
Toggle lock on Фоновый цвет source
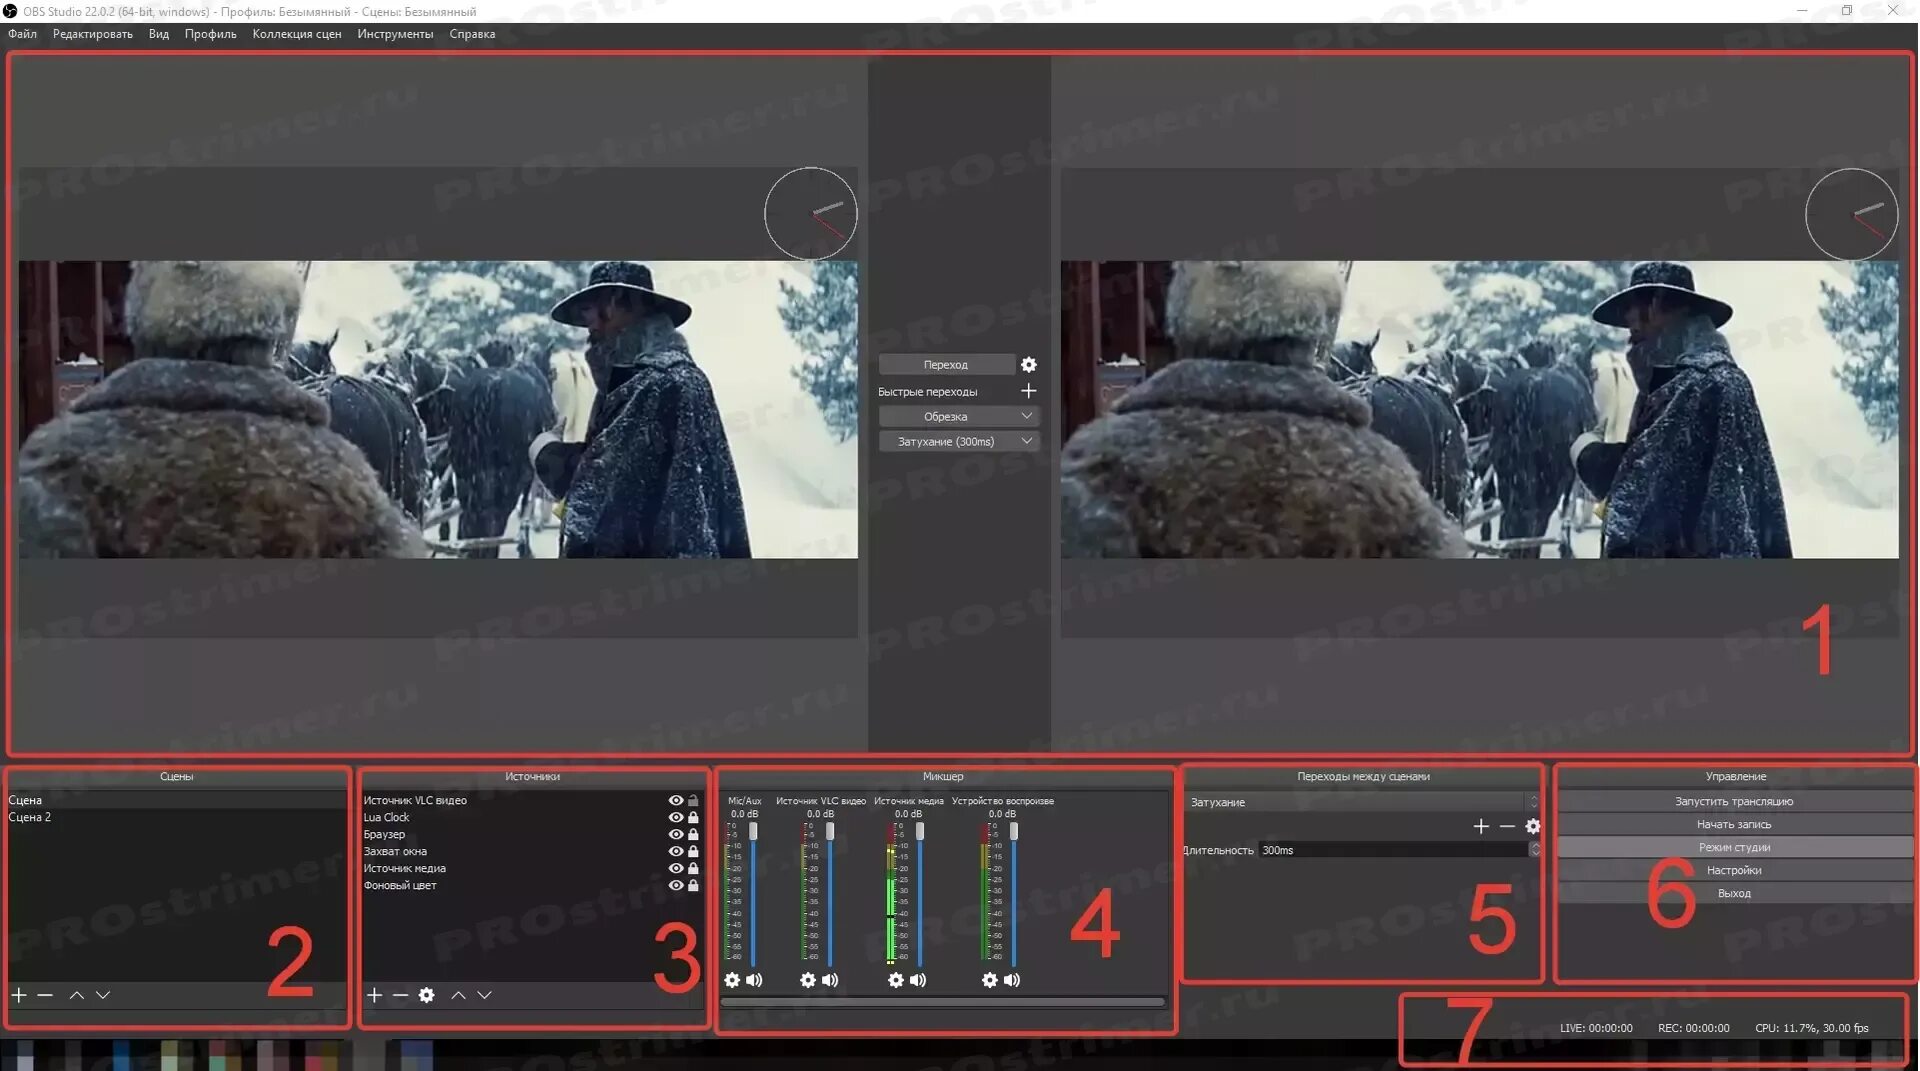[x=693, y=886]
